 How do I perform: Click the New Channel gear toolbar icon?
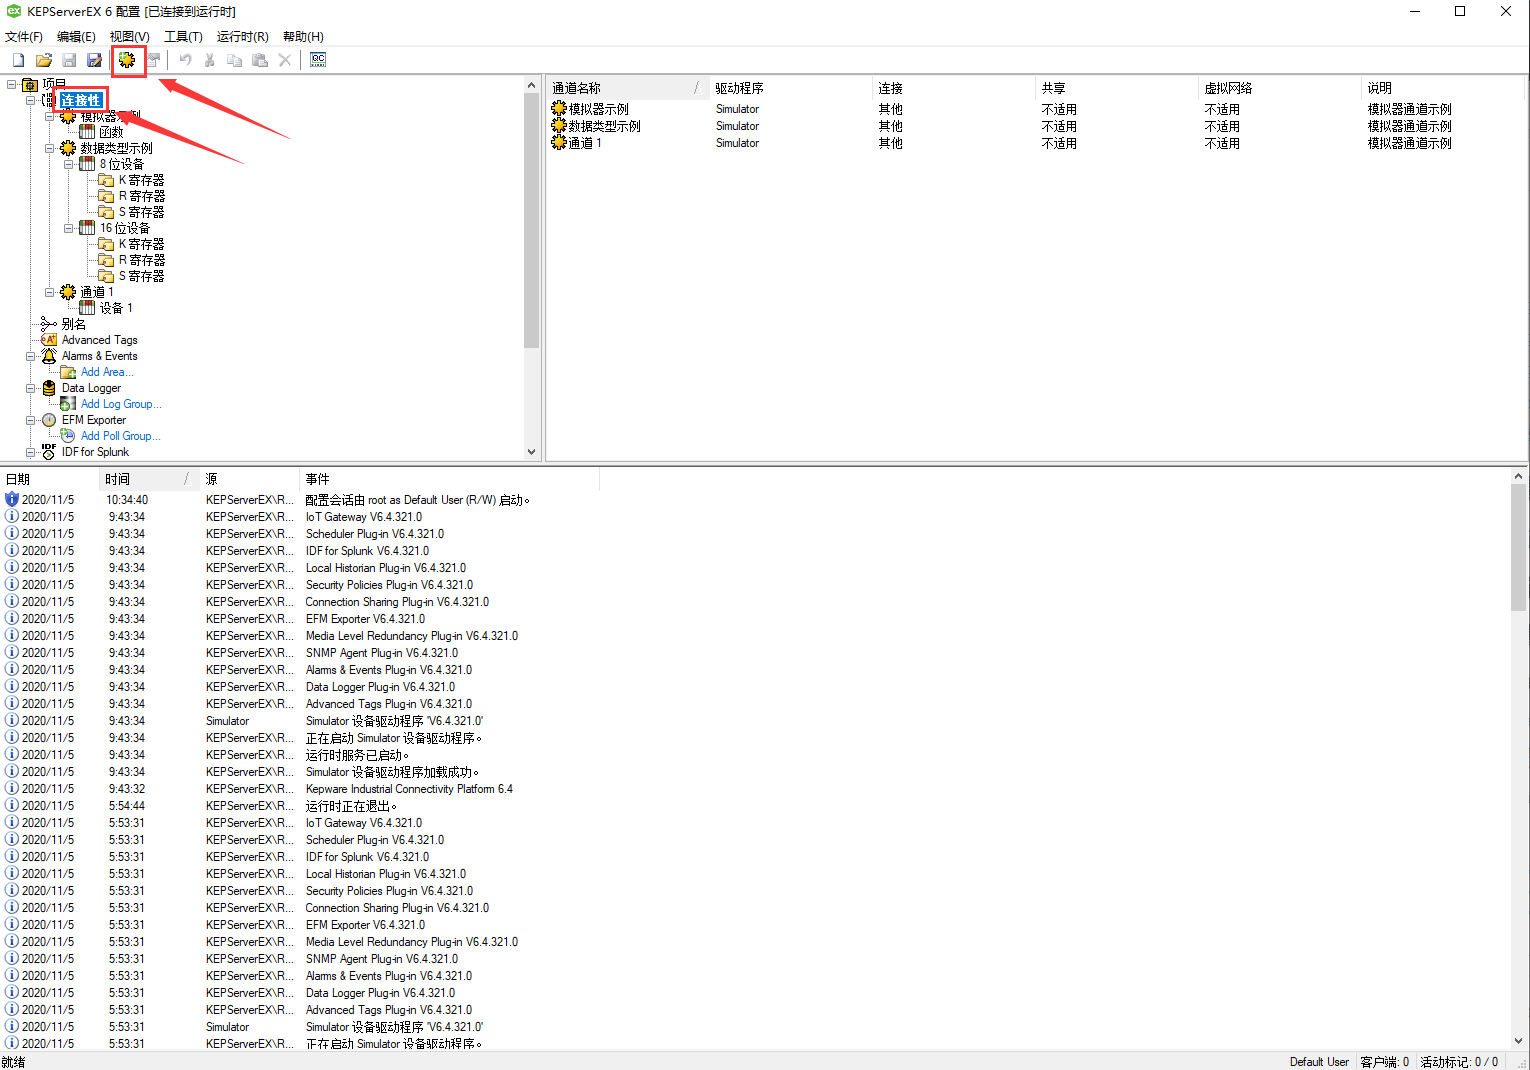click(127, 60)
